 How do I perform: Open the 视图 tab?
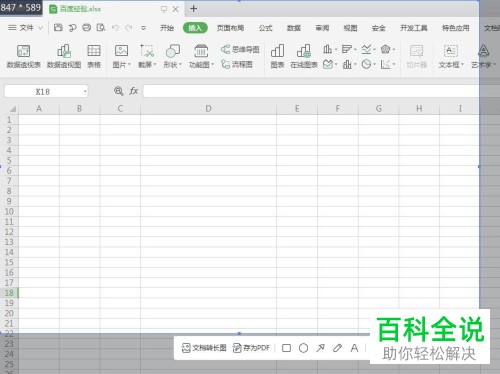[350, 28]
